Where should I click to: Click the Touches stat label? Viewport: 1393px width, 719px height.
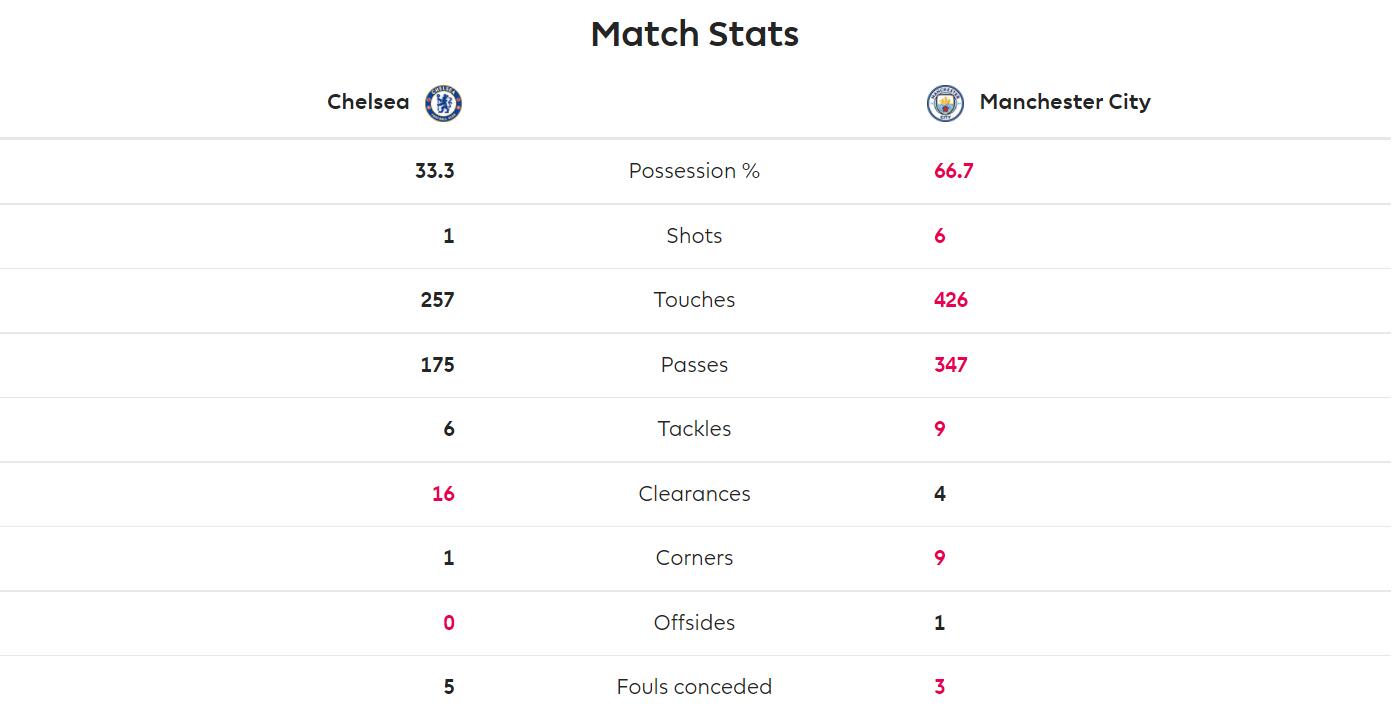tap(694, 300)
